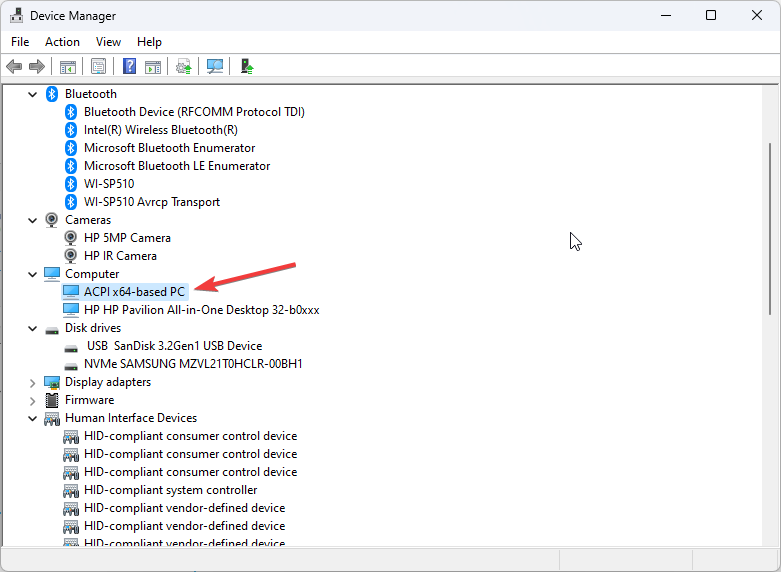Viewport: 781px width, 572px height.
Task: Collapse the Disk drives category
Action: click(x=32, y=328)
